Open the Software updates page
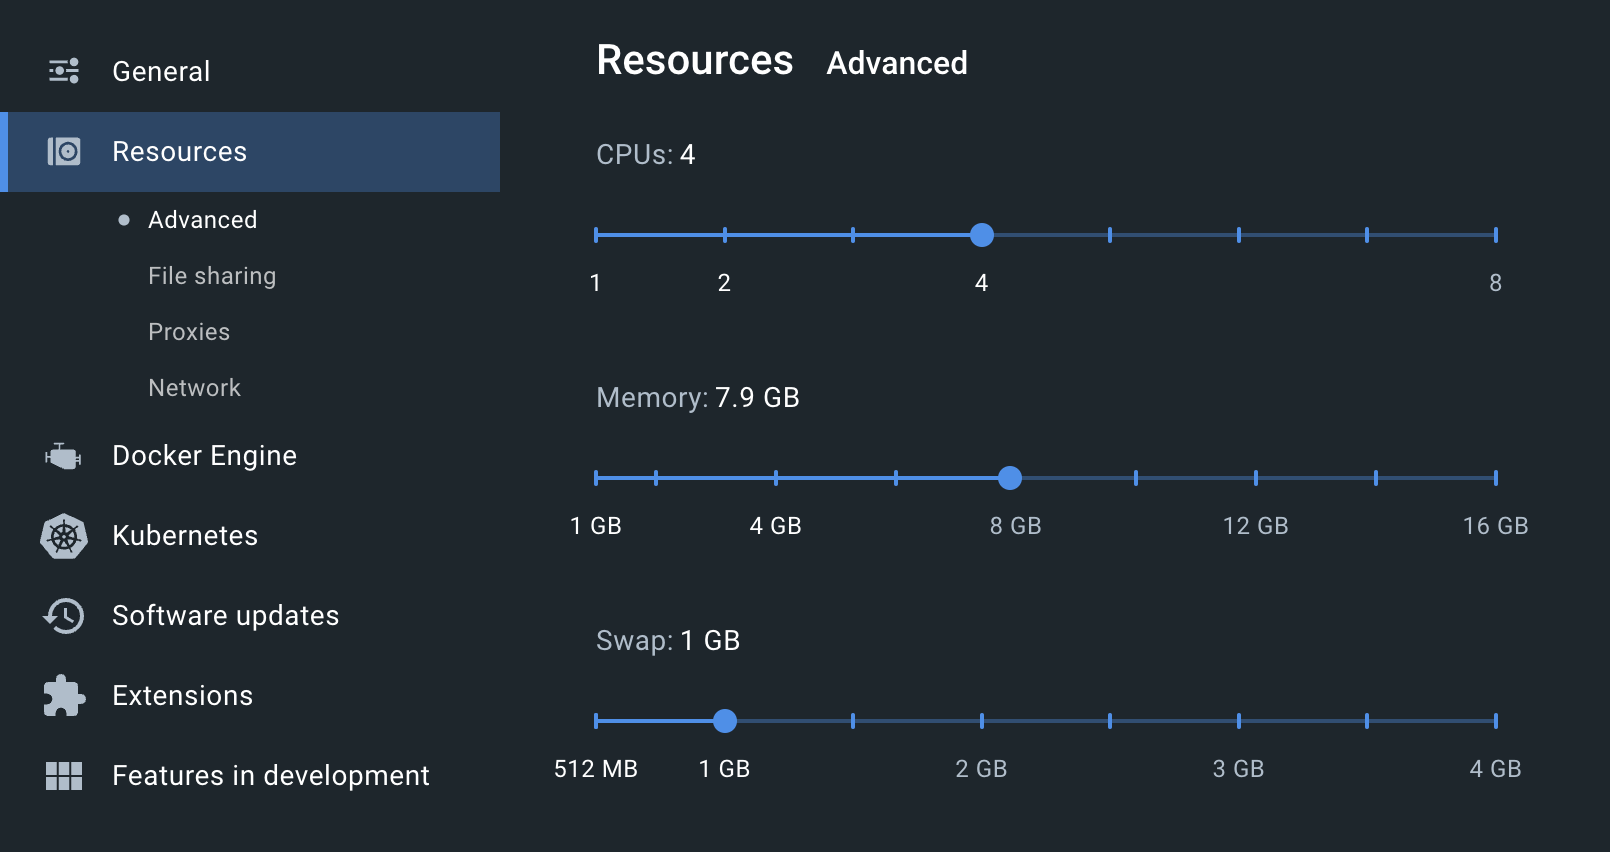This screenshot has height=852, width=1610. coord(225,616)
